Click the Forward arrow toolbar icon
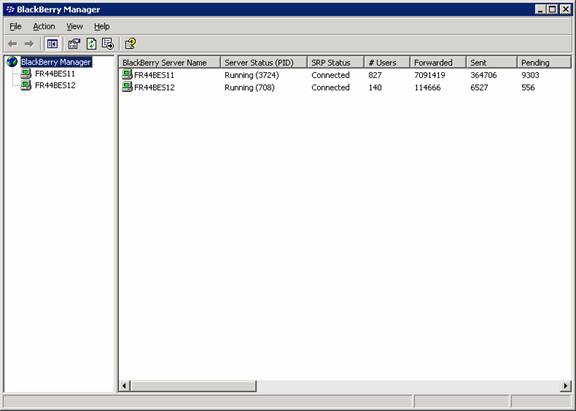Screen dimensions: 576x411 point(29,44)
